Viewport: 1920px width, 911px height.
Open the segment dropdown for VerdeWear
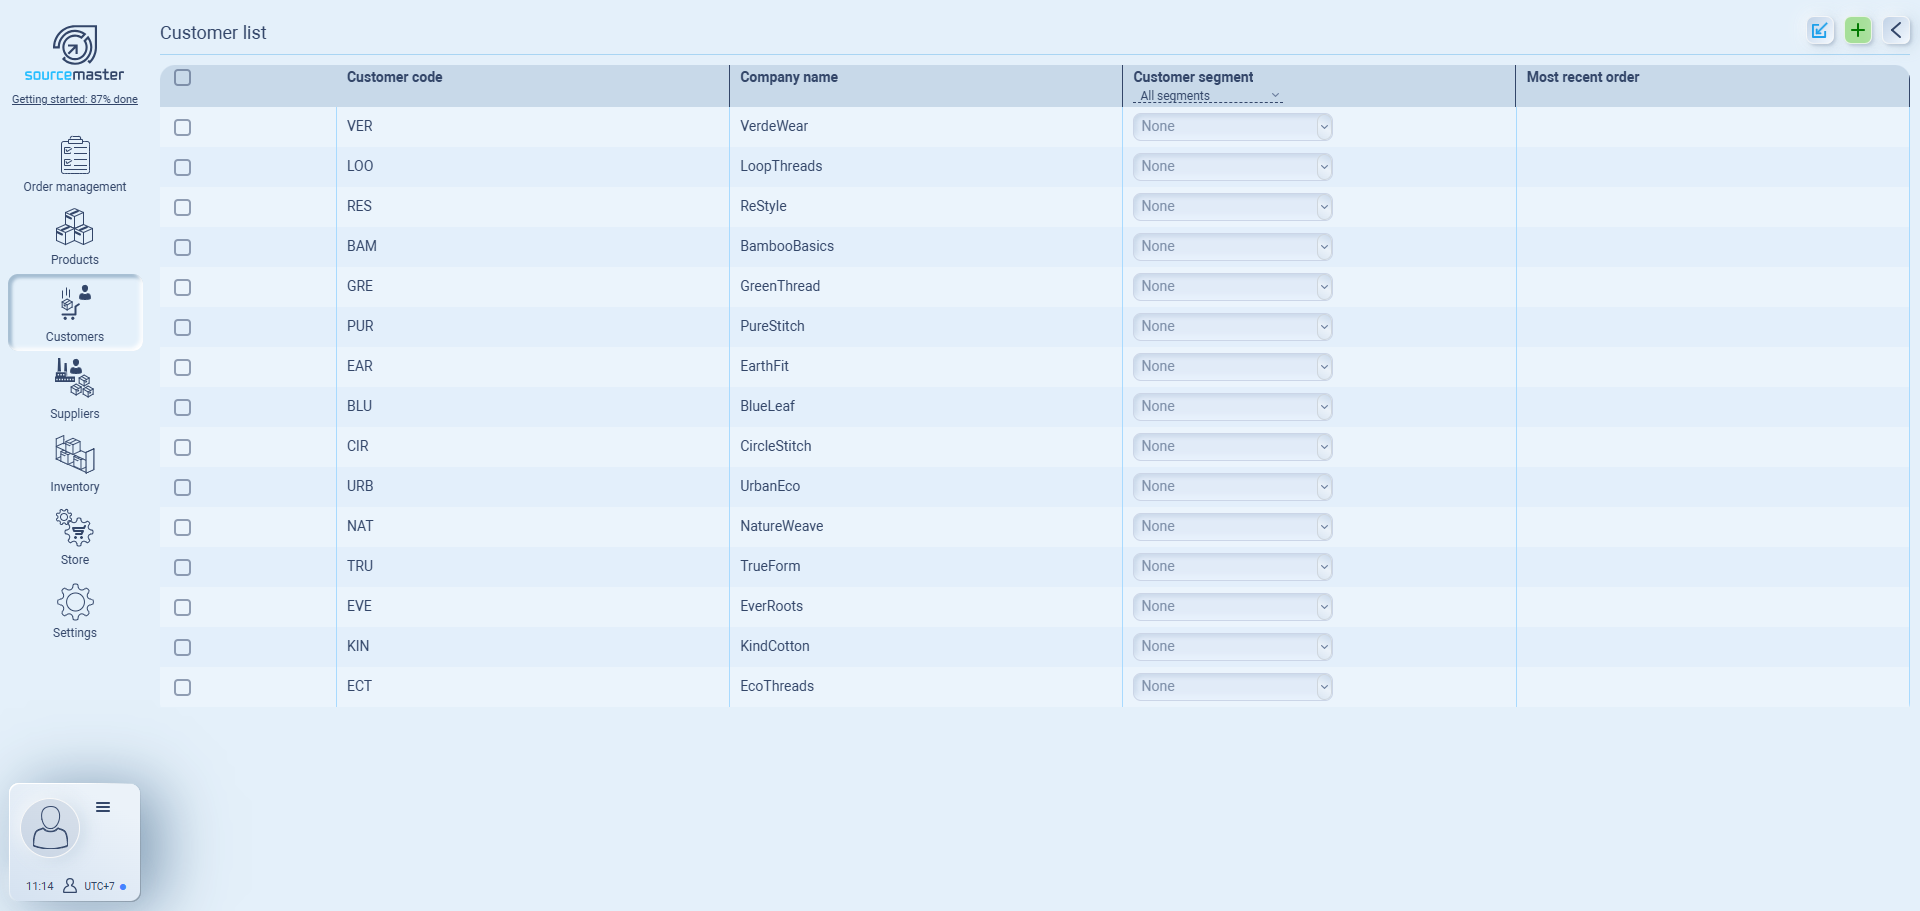(1232, 127)
